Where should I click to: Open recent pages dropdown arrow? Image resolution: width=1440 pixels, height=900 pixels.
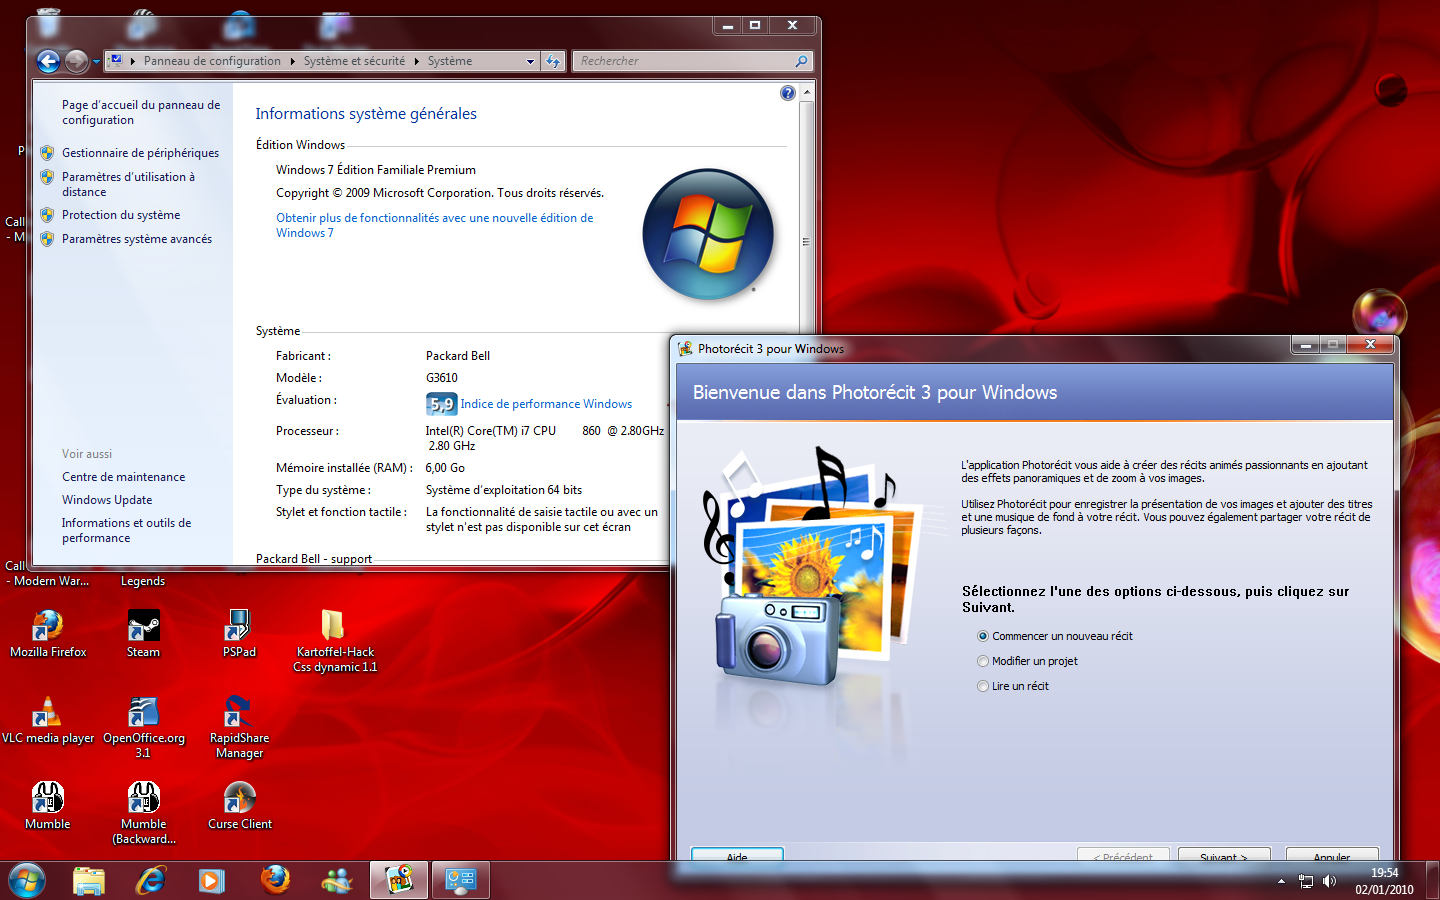96,62
